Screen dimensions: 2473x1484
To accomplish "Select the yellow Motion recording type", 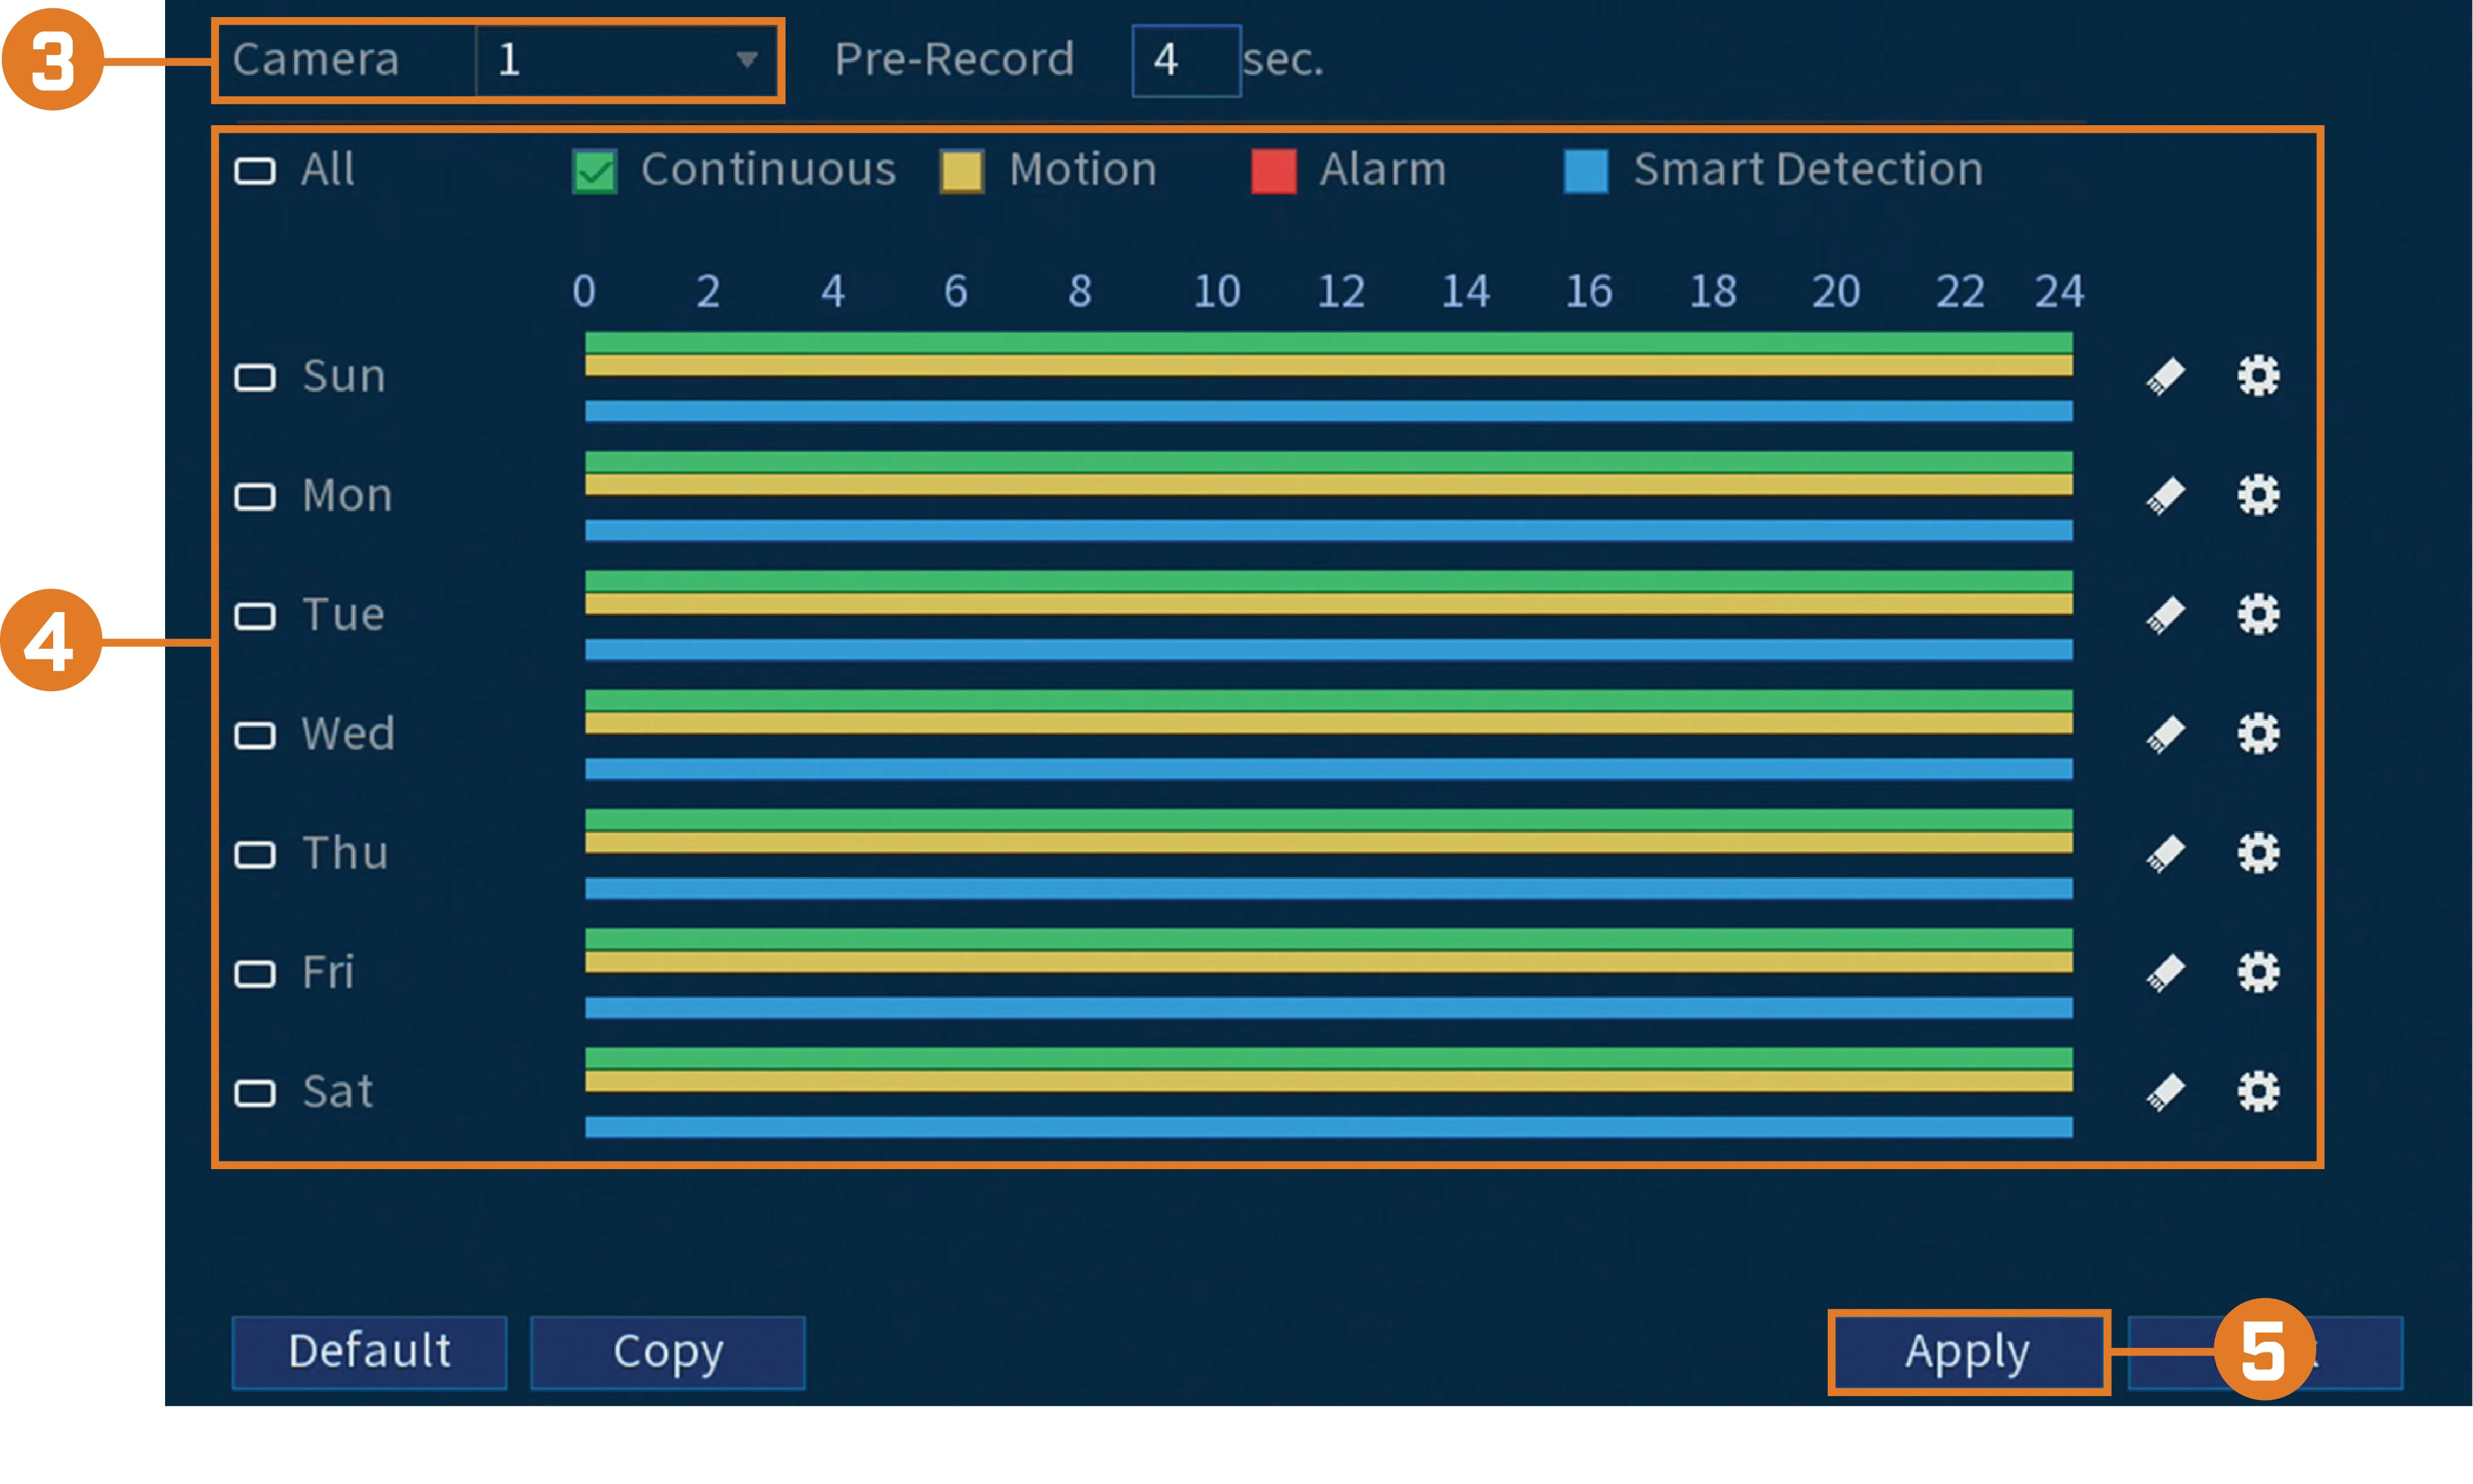I will pyautogui.click(x=962, y=171).
